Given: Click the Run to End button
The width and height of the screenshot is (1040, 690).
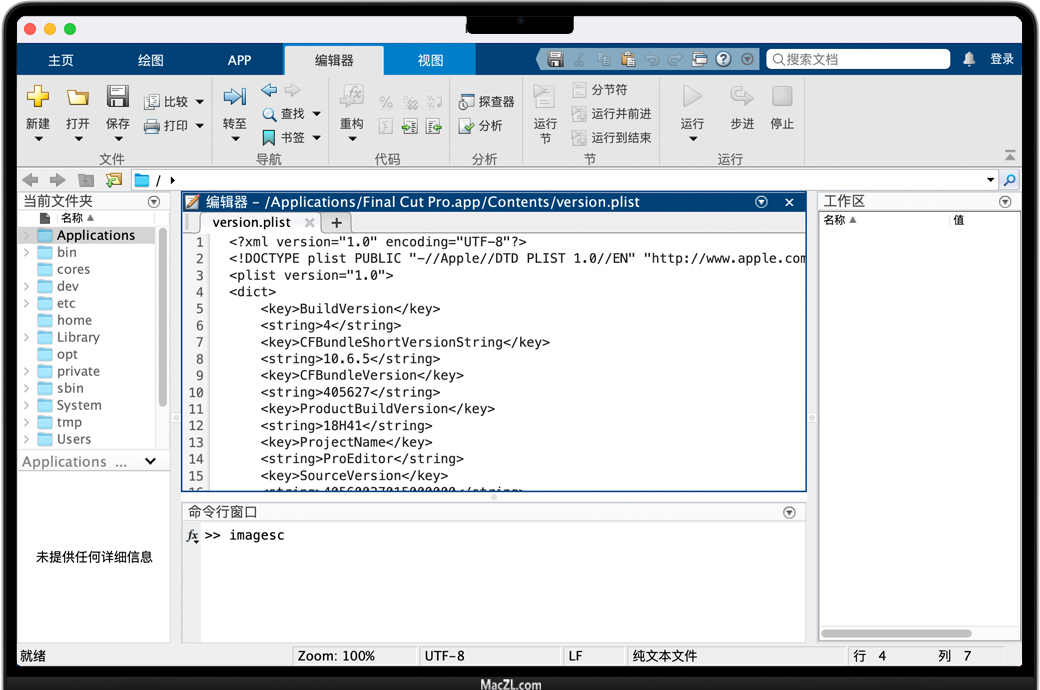Looking at the screenshot, I should pos(612,138).
